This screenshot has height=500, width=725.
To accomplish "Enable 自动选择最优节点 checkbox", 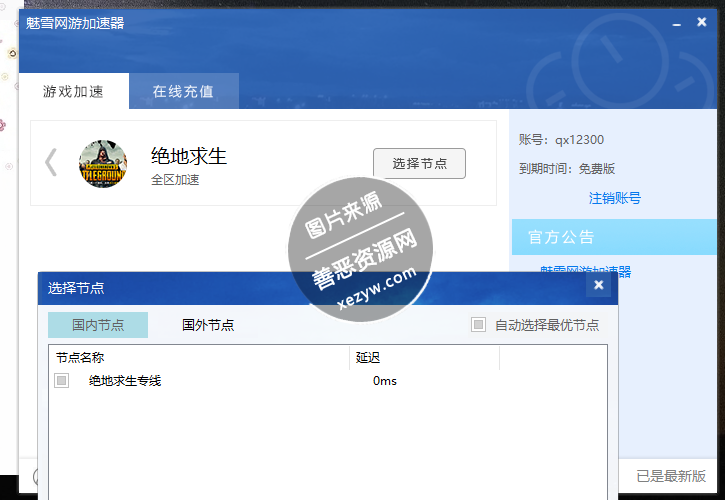I will 478,325.
